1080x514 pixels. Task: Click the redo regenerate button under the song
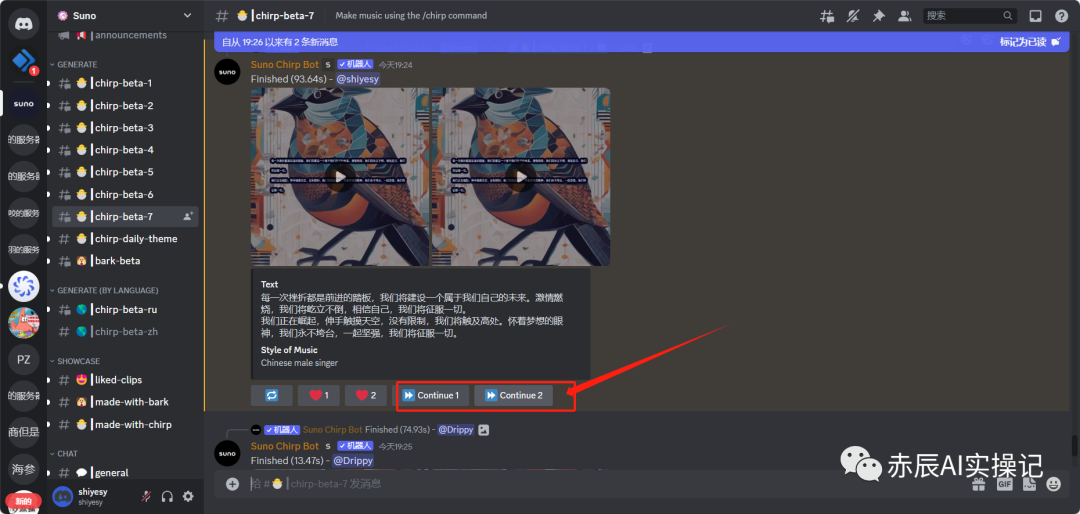(x=271, y=395)
